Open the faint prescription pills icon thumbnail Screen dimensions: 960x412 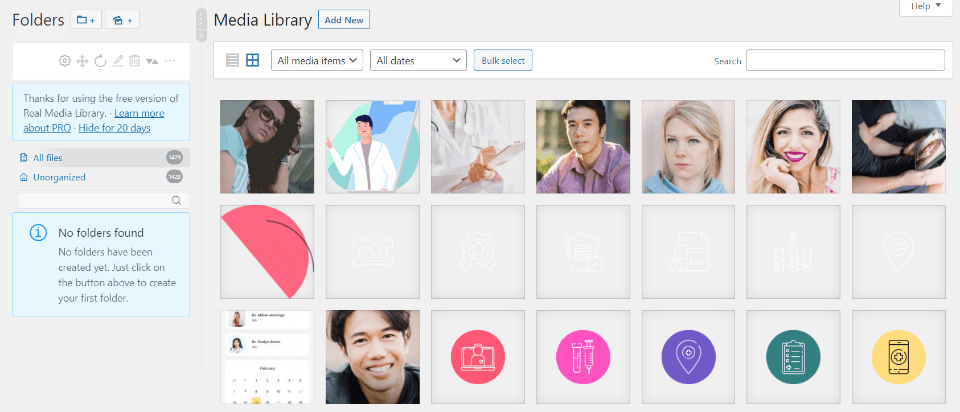tap(688, 252)
